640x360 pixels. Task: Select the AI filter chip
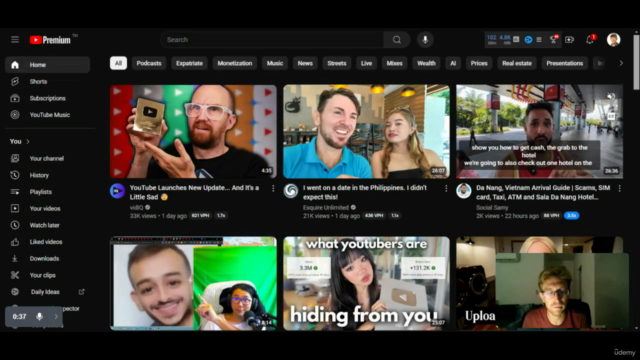[x=453, y=63]
